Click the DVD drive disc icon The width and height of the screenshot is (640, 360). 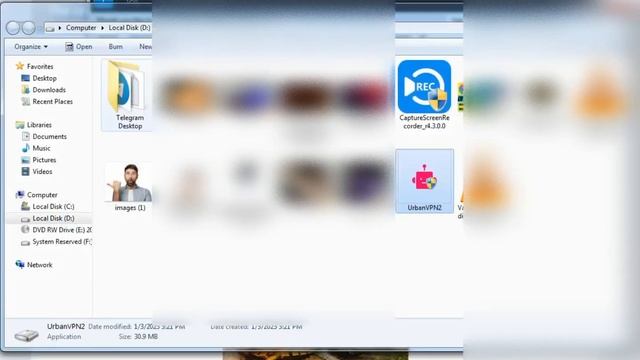(25, 230)
